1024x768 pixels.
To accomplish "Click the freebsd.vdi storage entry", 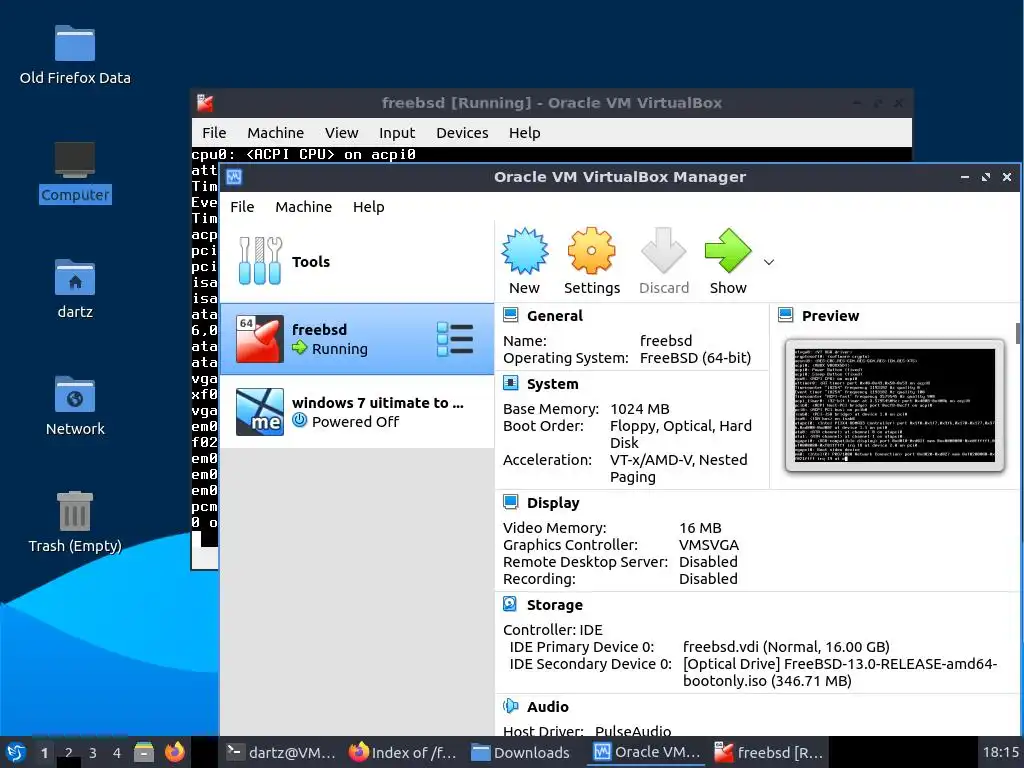I will tap(786, 647).
